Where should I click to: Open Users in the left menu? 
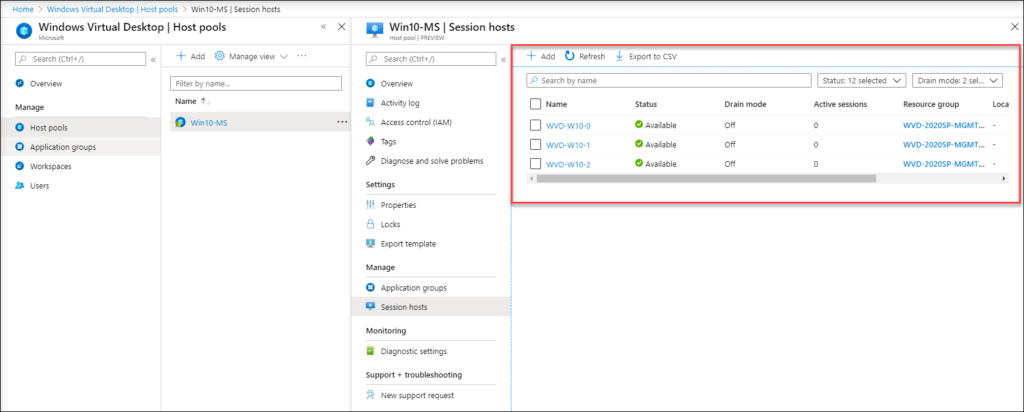click(39, 186)
